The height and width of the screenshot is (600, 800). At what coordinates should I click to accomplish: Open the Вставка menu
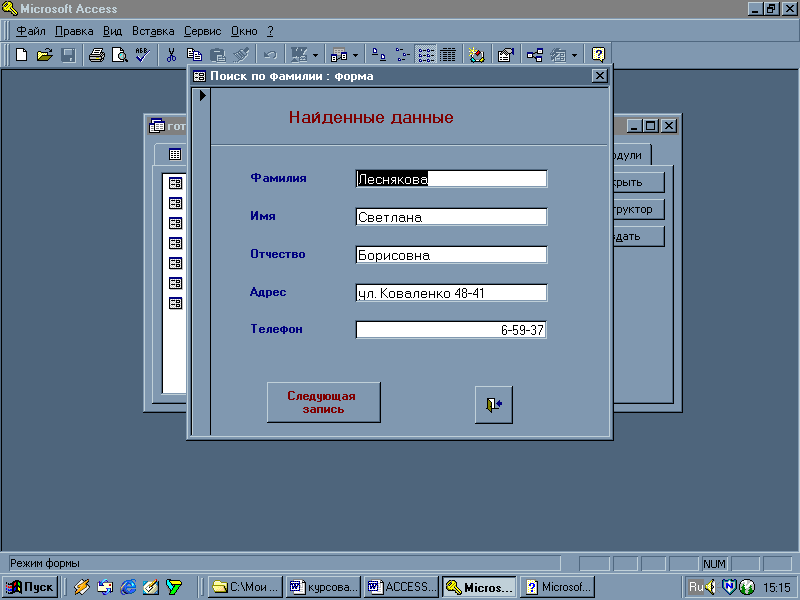click(152, 31)
